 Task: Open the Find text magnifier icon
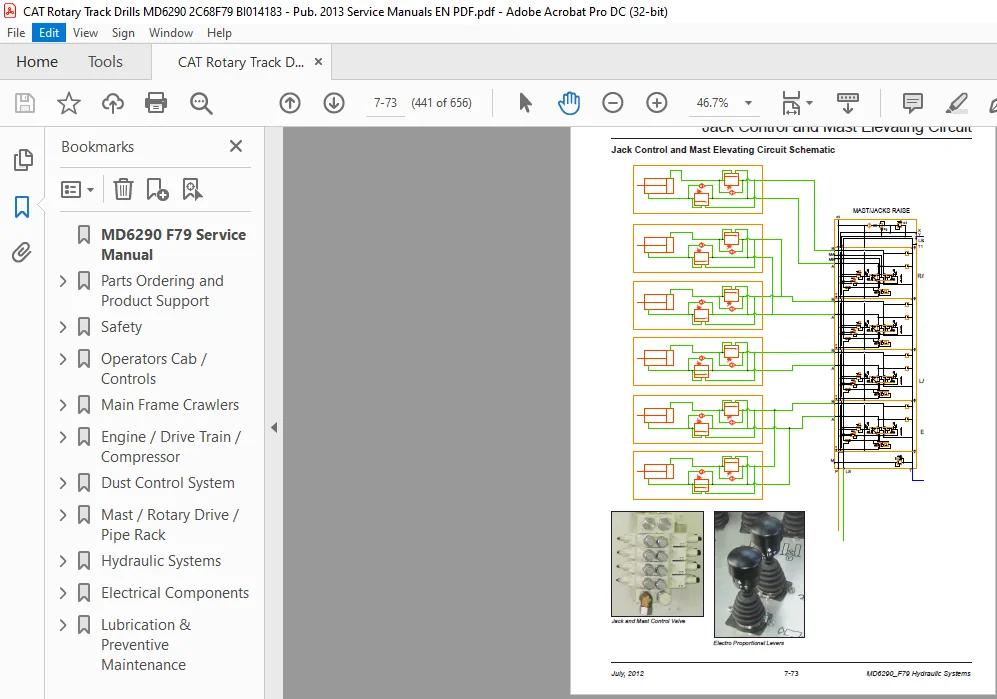click(x=201, y=103)
